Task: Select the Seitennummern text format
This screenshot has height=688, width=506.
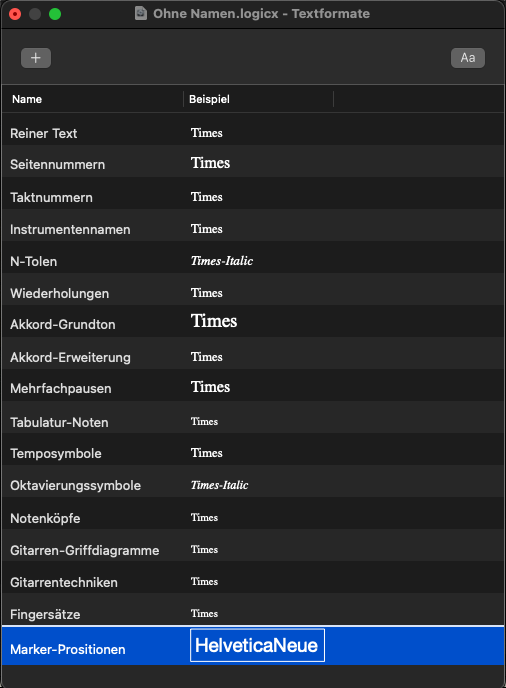Action: pyautogui.click(x=253, y=164)
